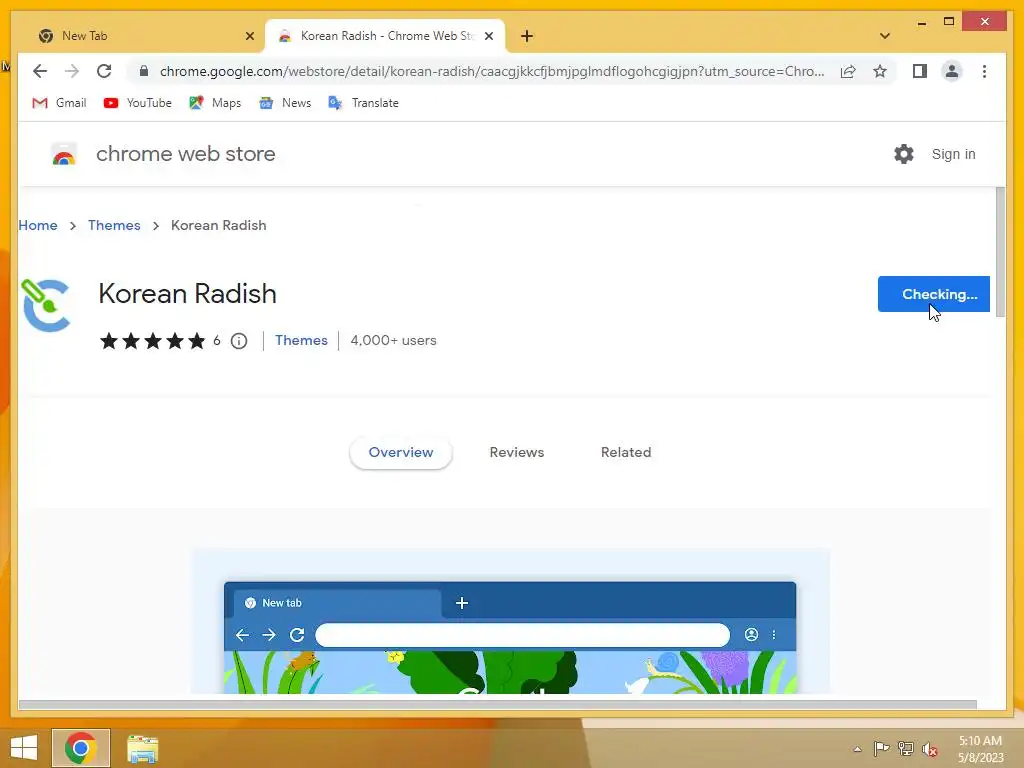Image resolution: width=1024 pixels, height=768 pixels.
Task: Close the New Tab tab
Action: click(x=249, y=36)
